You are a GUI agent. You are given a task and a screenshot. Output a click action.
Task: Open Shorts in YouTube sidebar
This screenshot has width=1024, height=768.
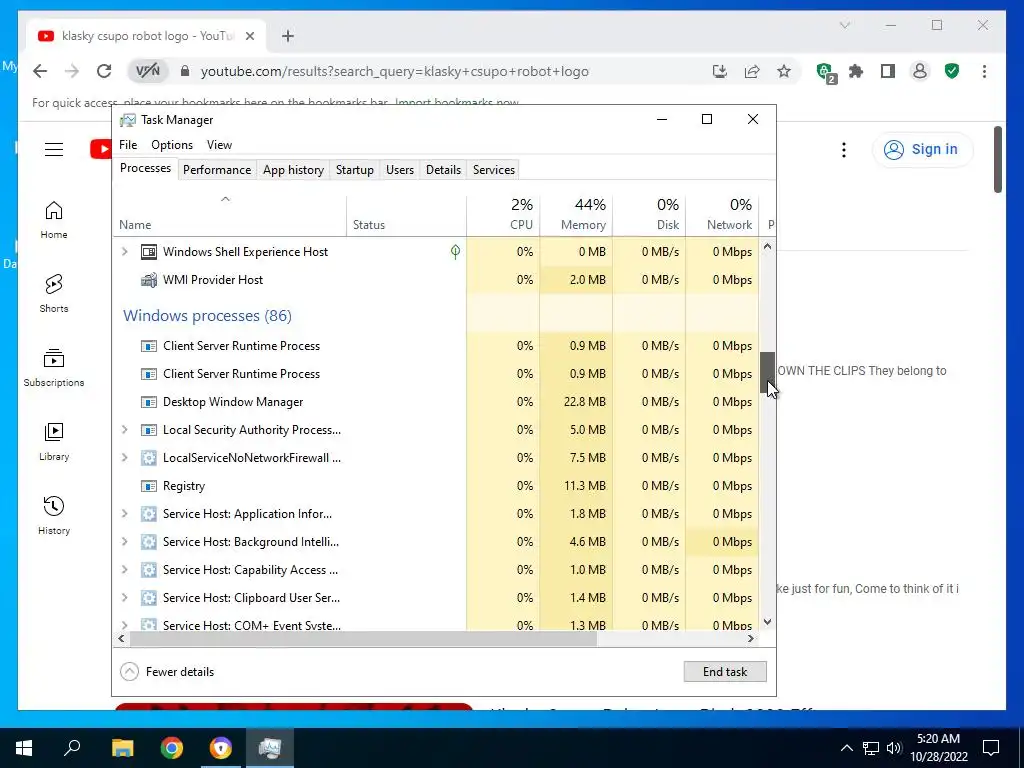[54, 293]
